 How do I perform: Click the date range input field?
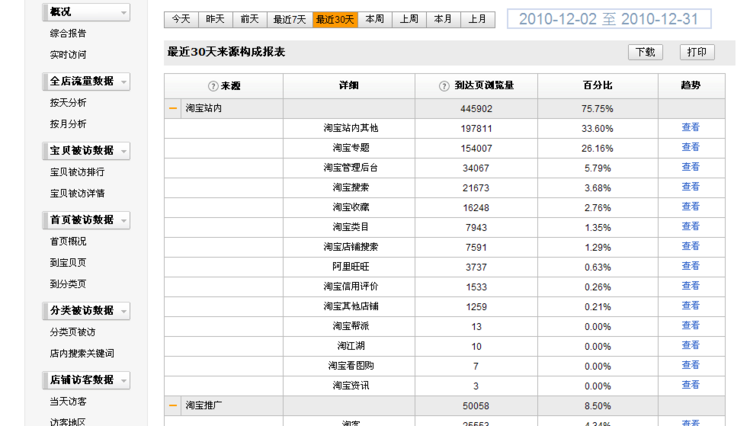pos(609,19)
